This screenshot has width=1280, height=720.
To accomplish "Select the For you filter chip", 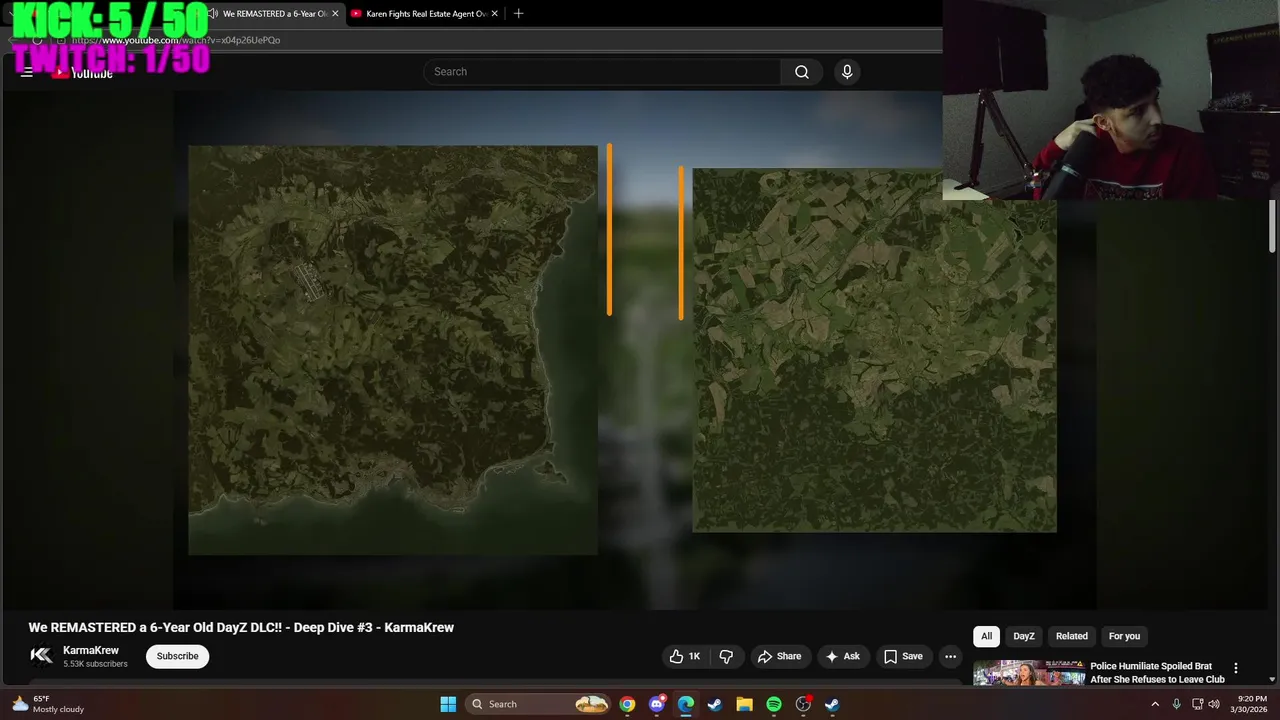I will (x=1124, y=636).
